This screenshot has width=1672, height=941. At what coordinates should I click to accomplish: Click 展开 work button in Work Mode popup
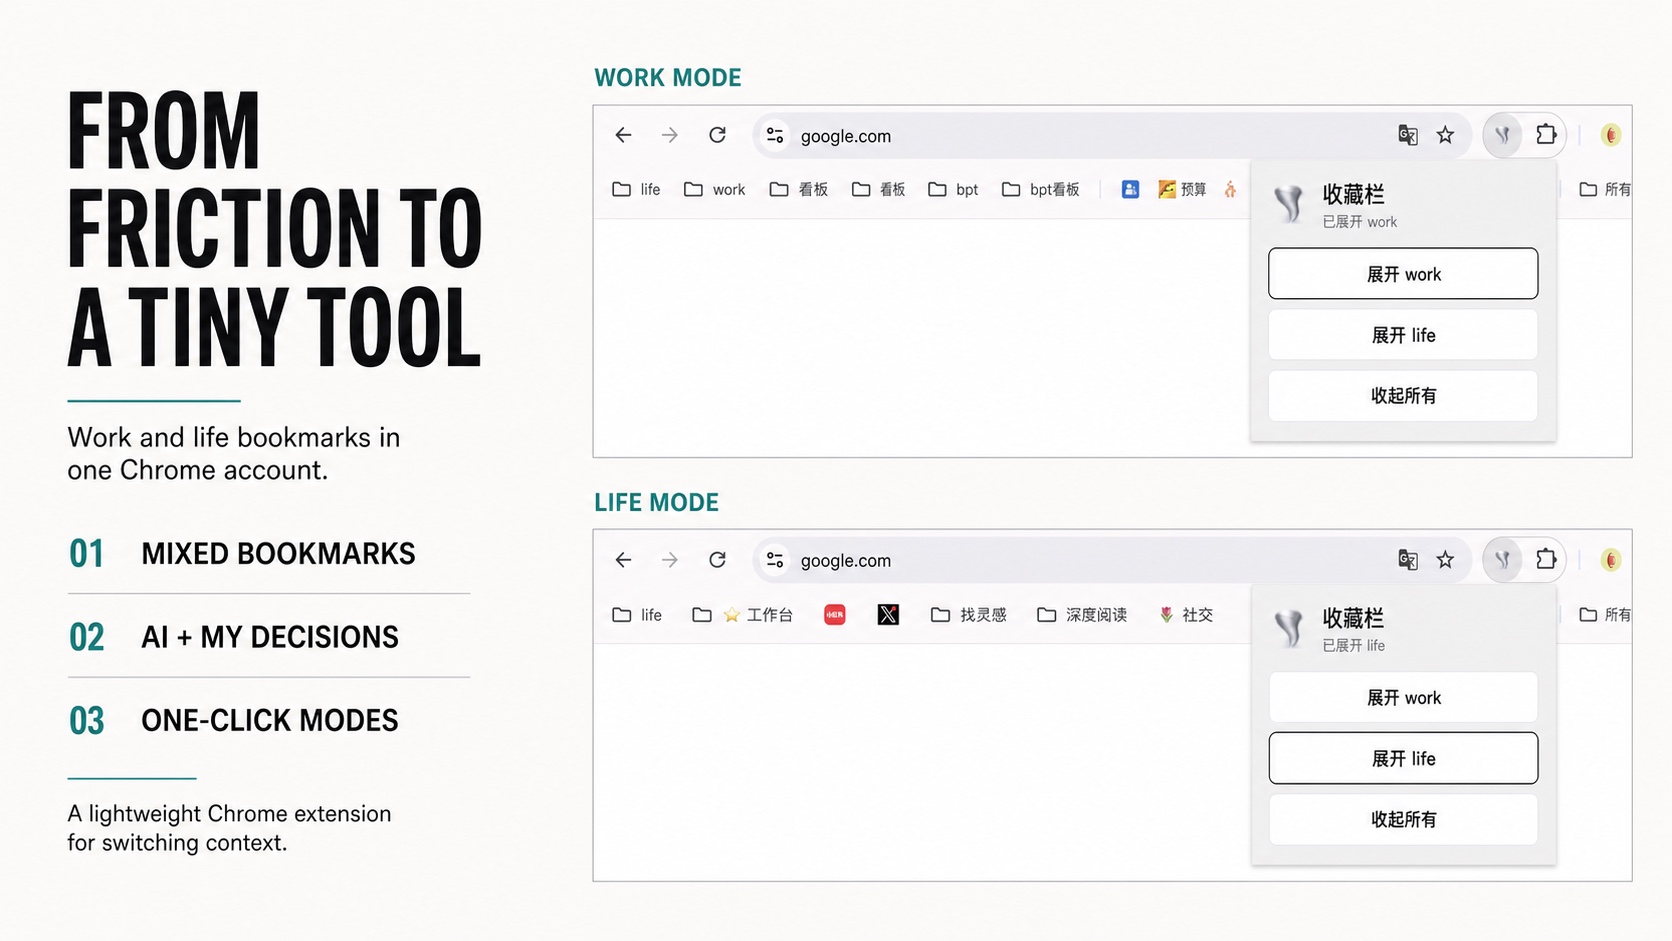pyautogui.click(x=1403, y=274)
